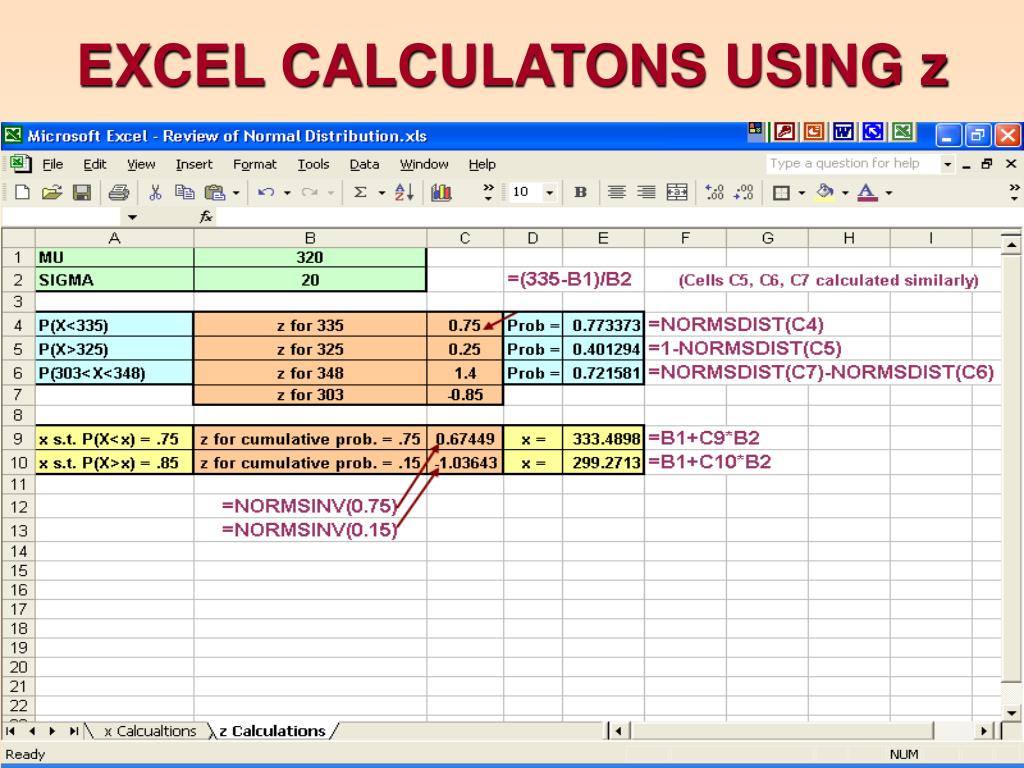Click the Cut scissors icon
The image size is (1024, 768).
(x=155, y=192)
